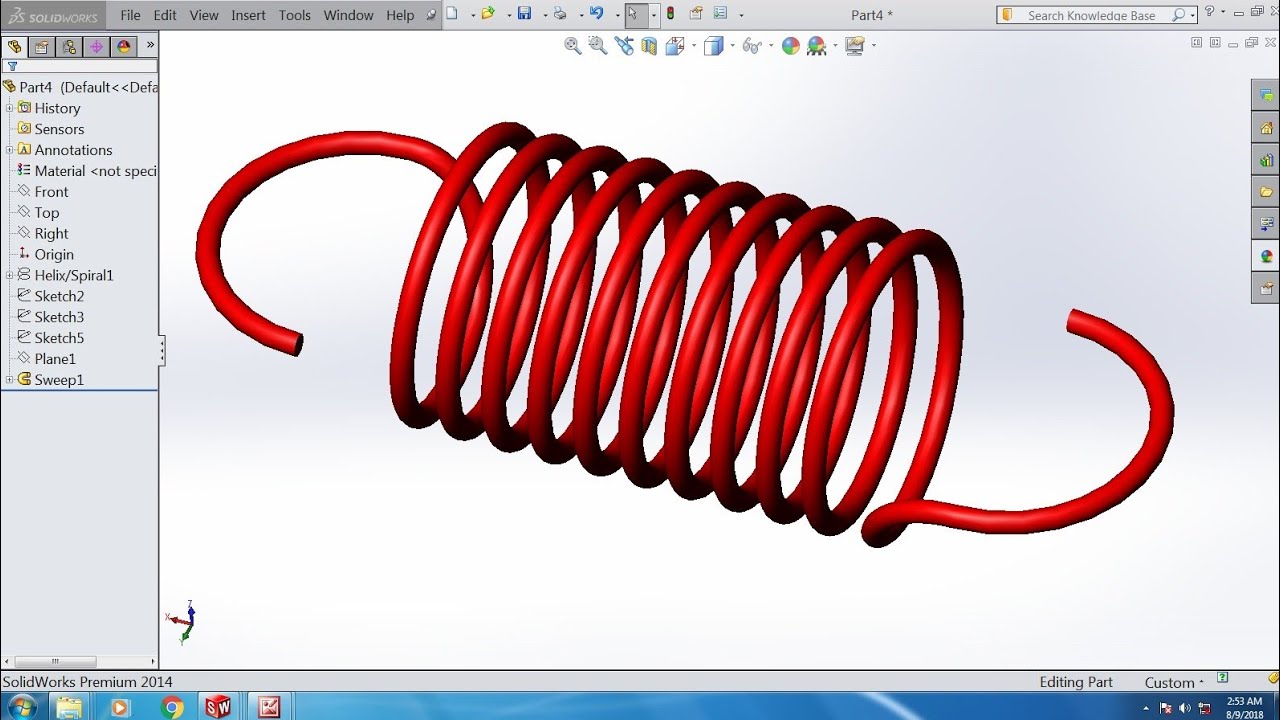The height and width of the screenshot is (720, 1280).
Task: Open the Help menu
Action: click(x=400, y=15)
